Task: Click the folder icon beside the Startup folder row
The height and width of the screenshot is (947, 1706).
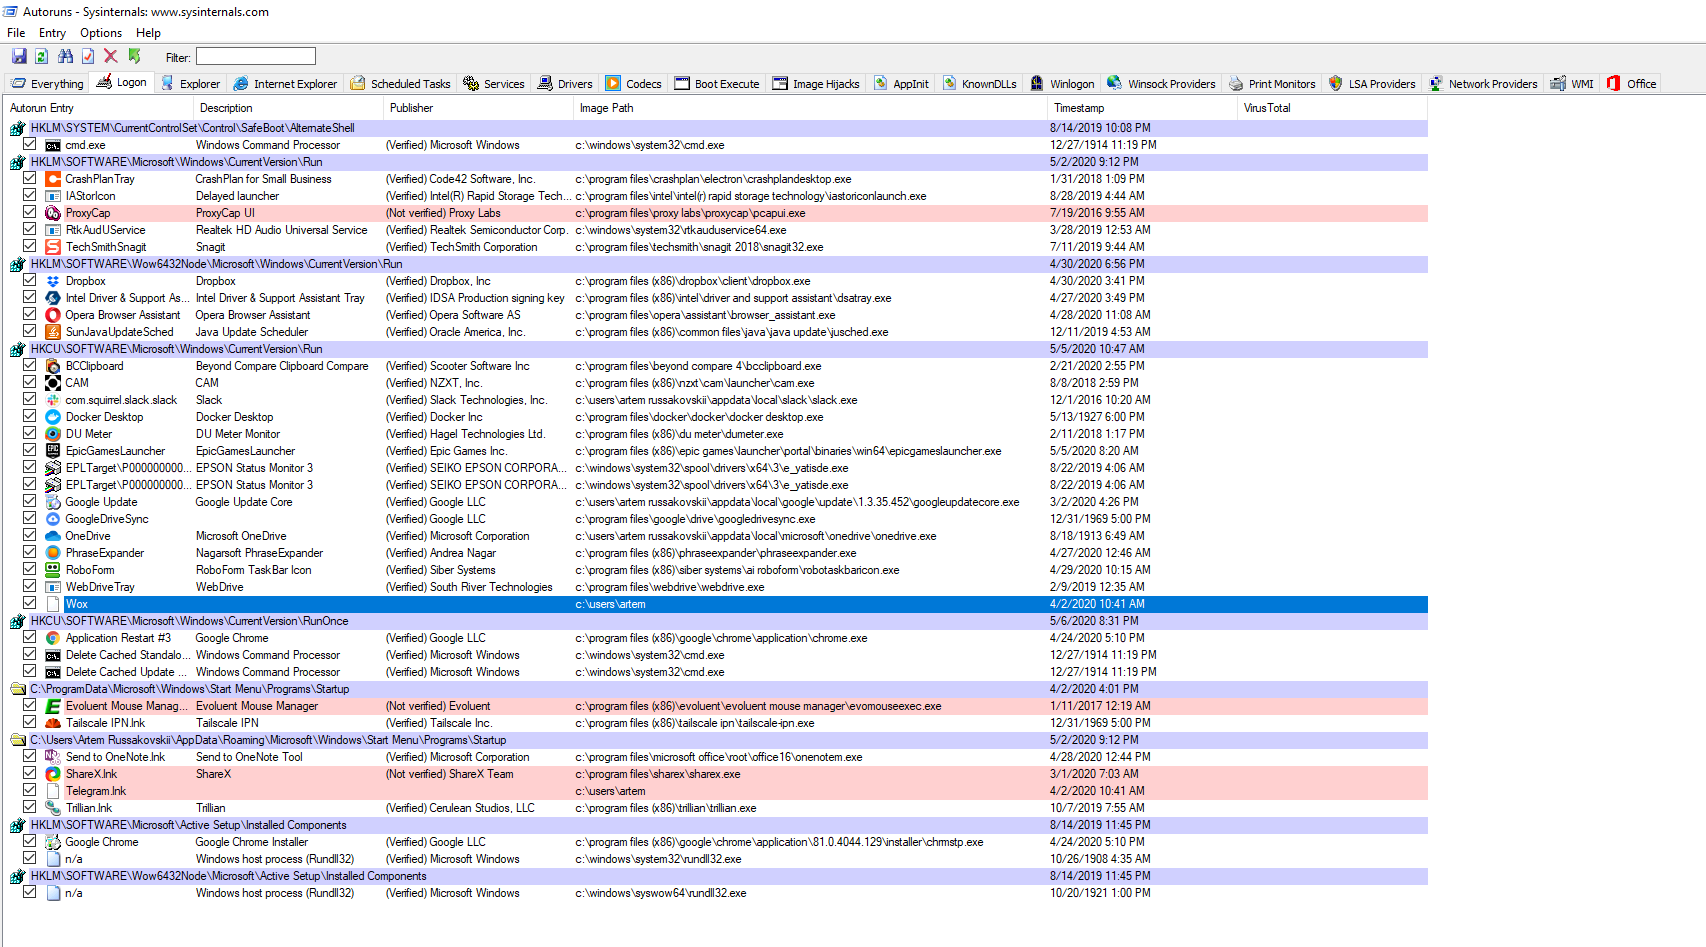Action: click(x=19, y=688)
